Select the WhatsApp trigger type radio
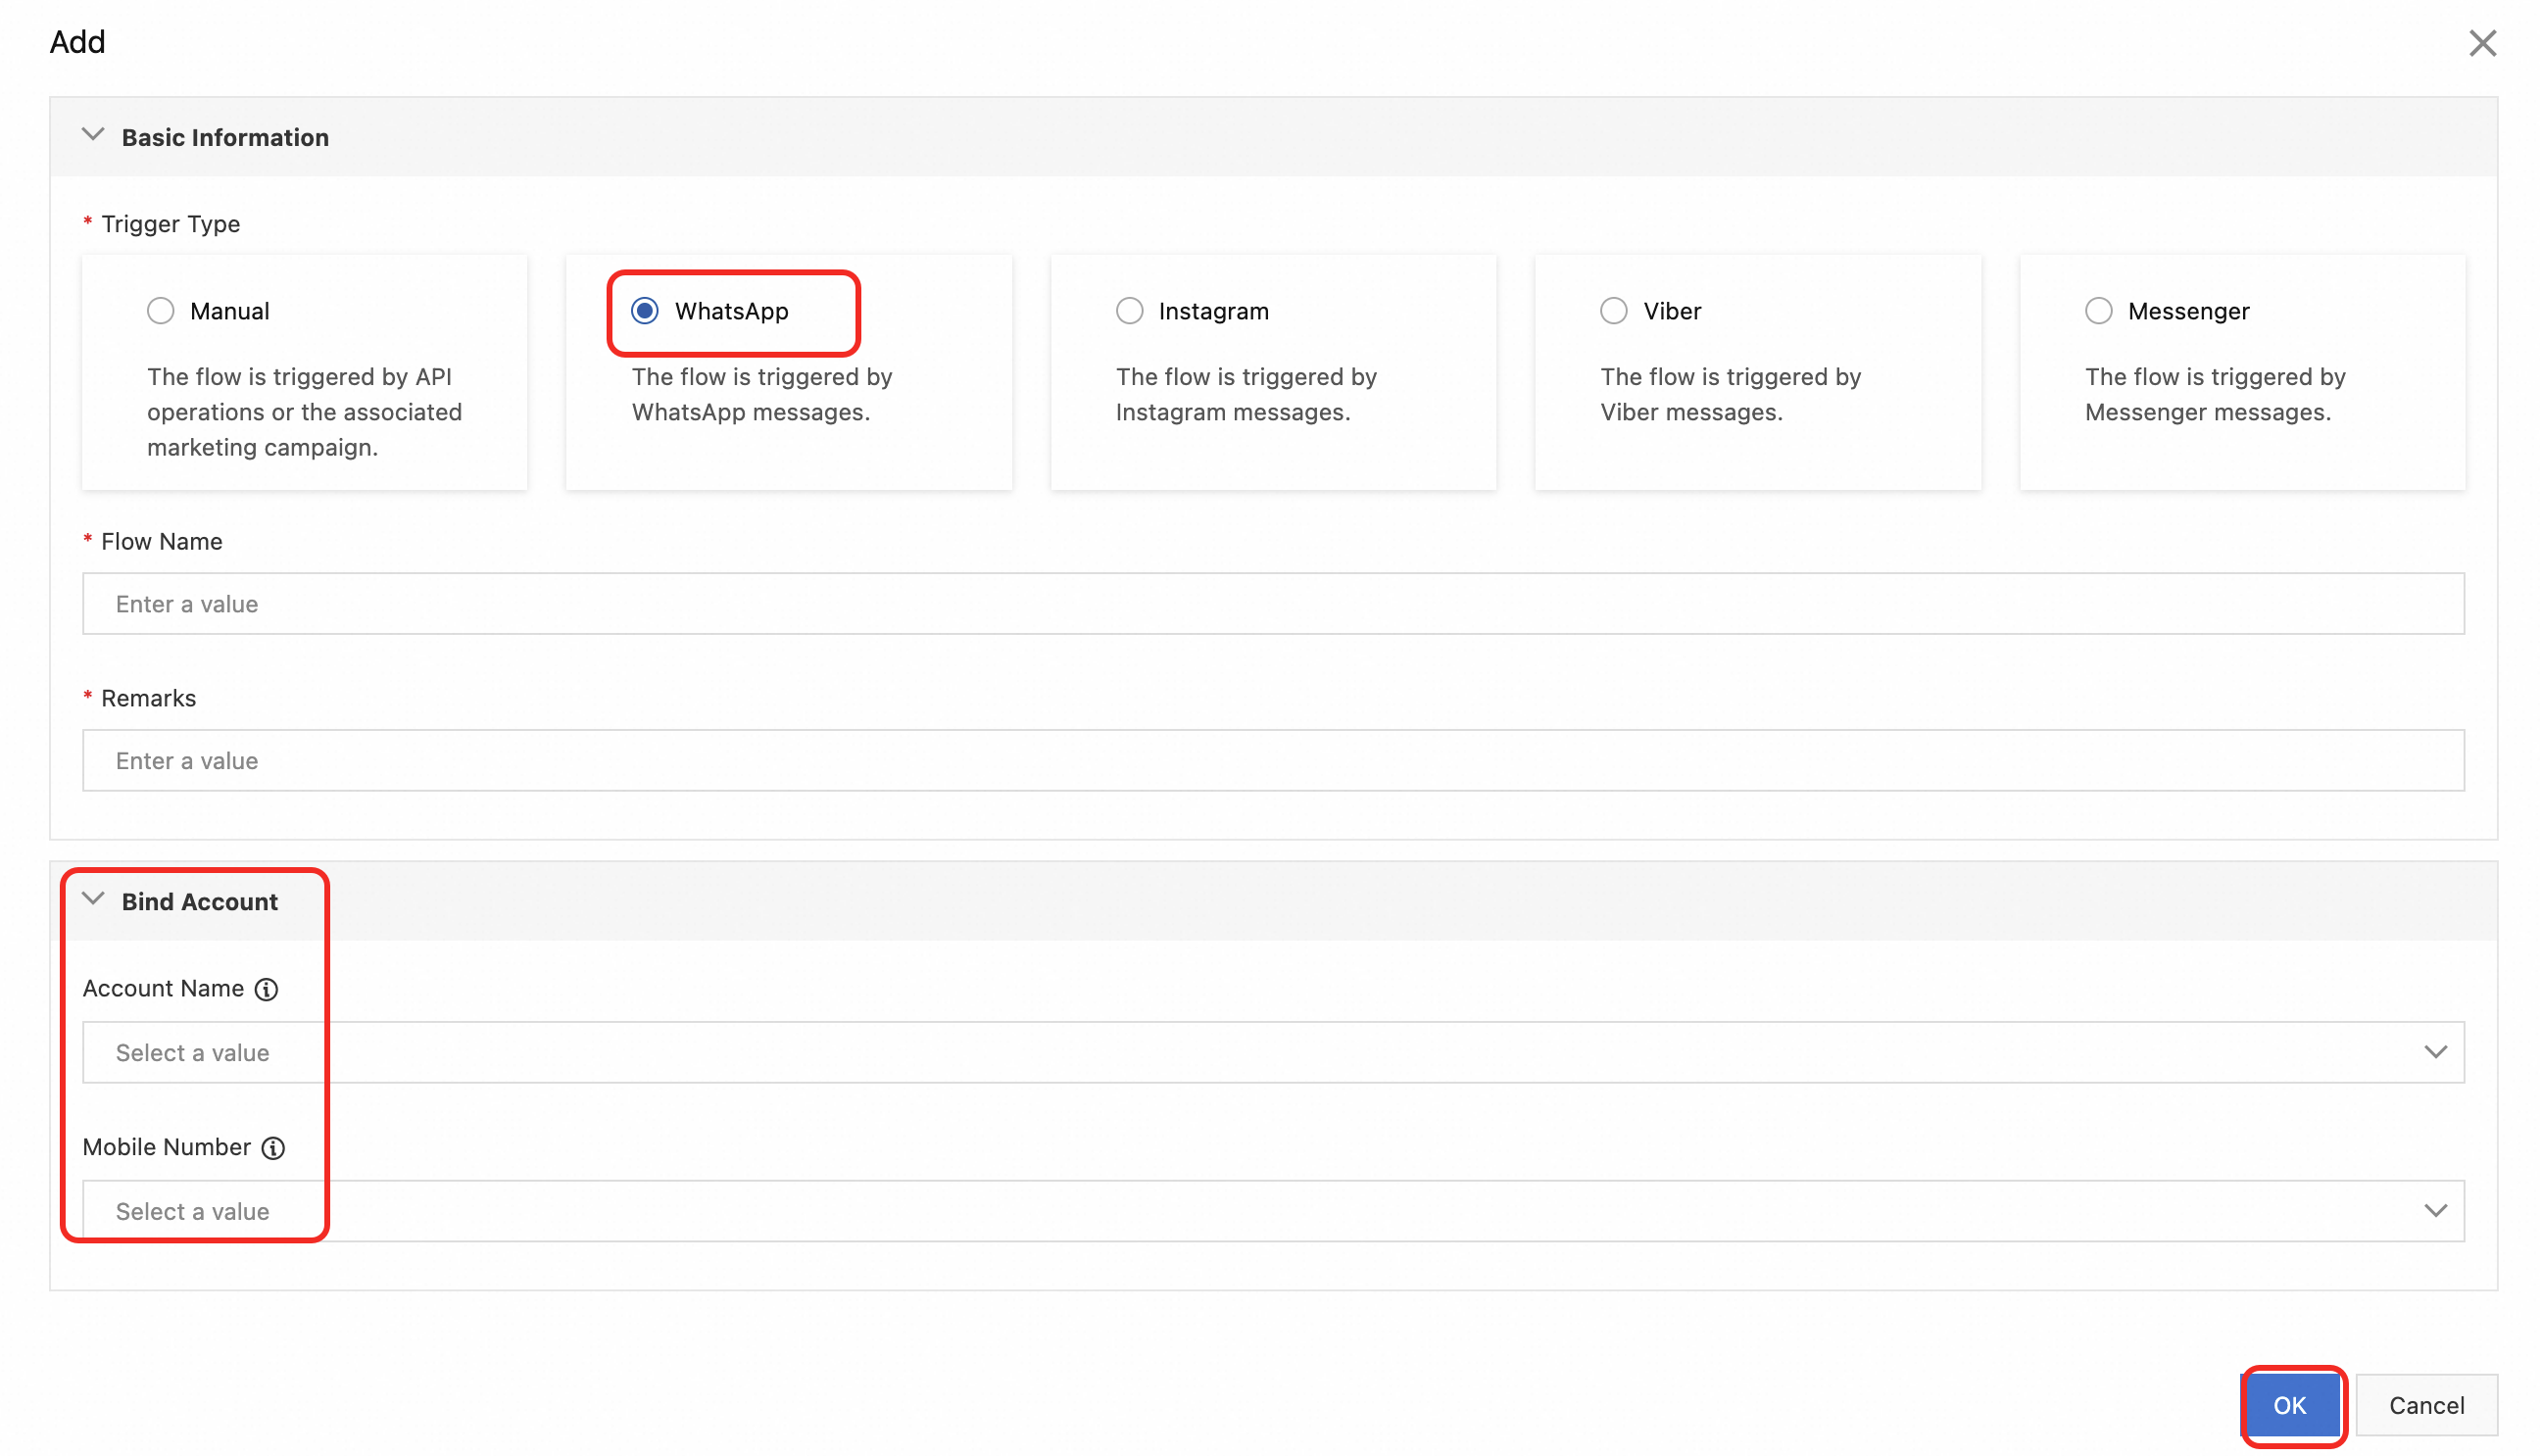The image size is (2540, 1456). tap(645, 311)
